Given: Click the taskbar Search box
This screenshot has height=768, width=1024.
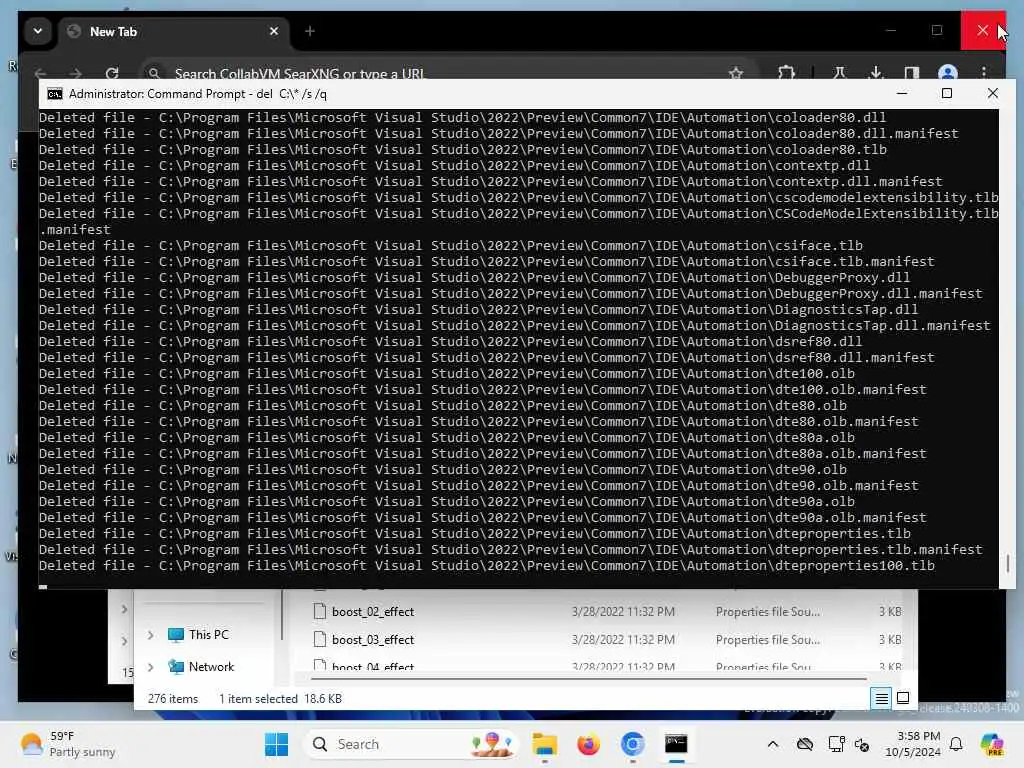Looking at the screenshot, I should (411, 744).
